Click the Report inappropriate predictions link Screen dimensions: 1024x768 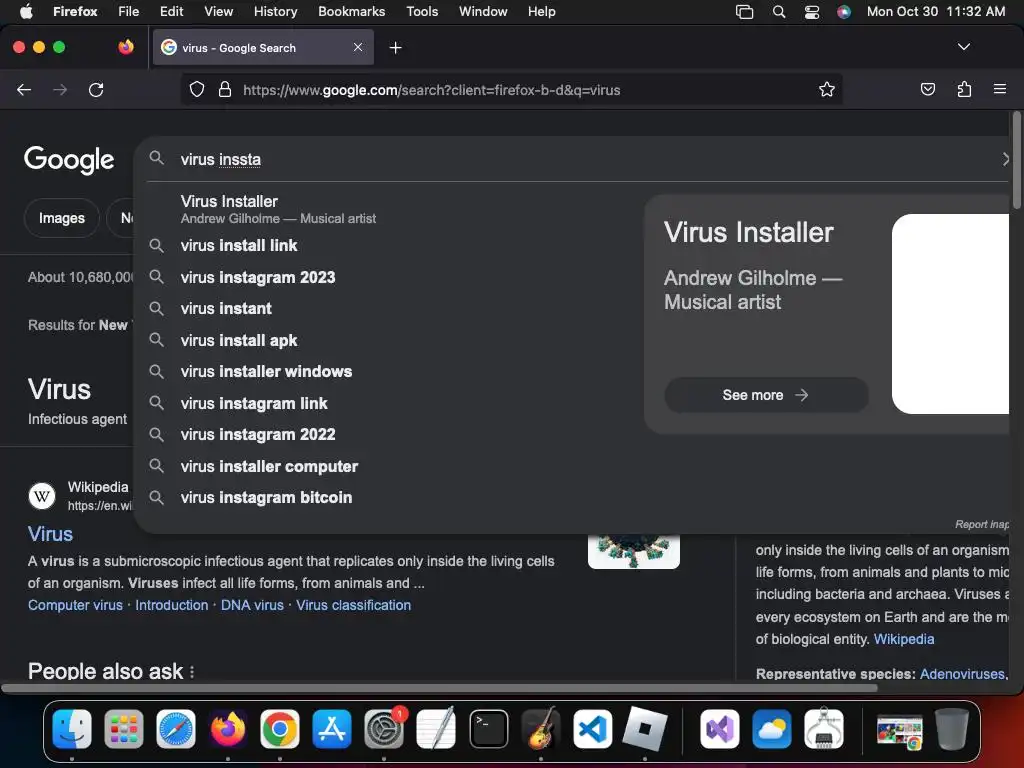[982, 524]
